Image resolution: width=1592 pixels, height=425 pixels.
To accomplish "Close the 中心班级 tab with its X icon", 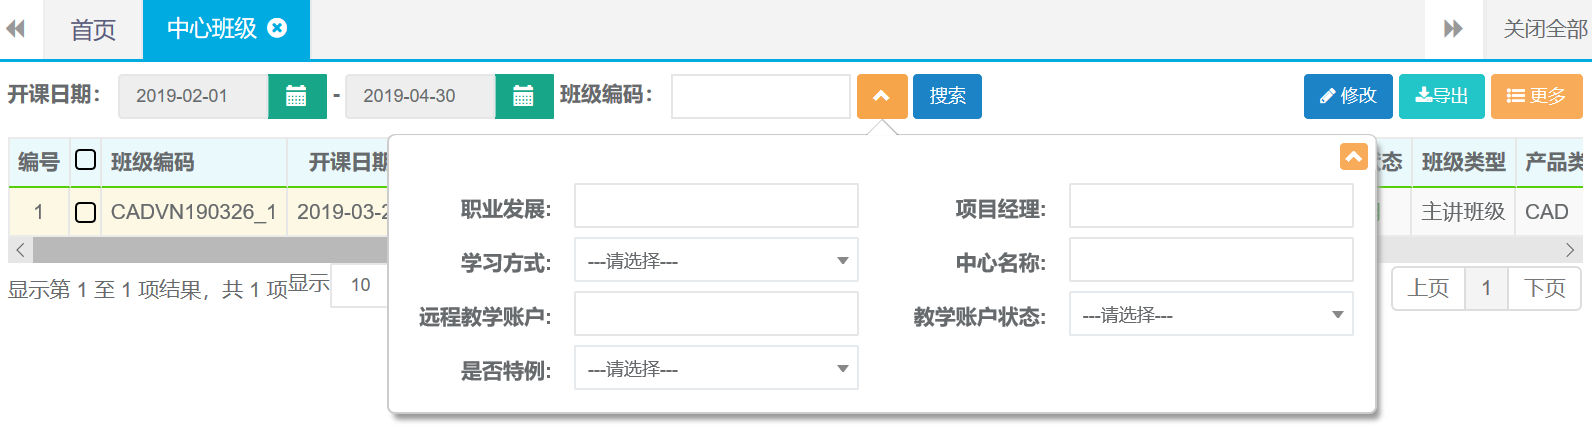I will pos(278,28).
